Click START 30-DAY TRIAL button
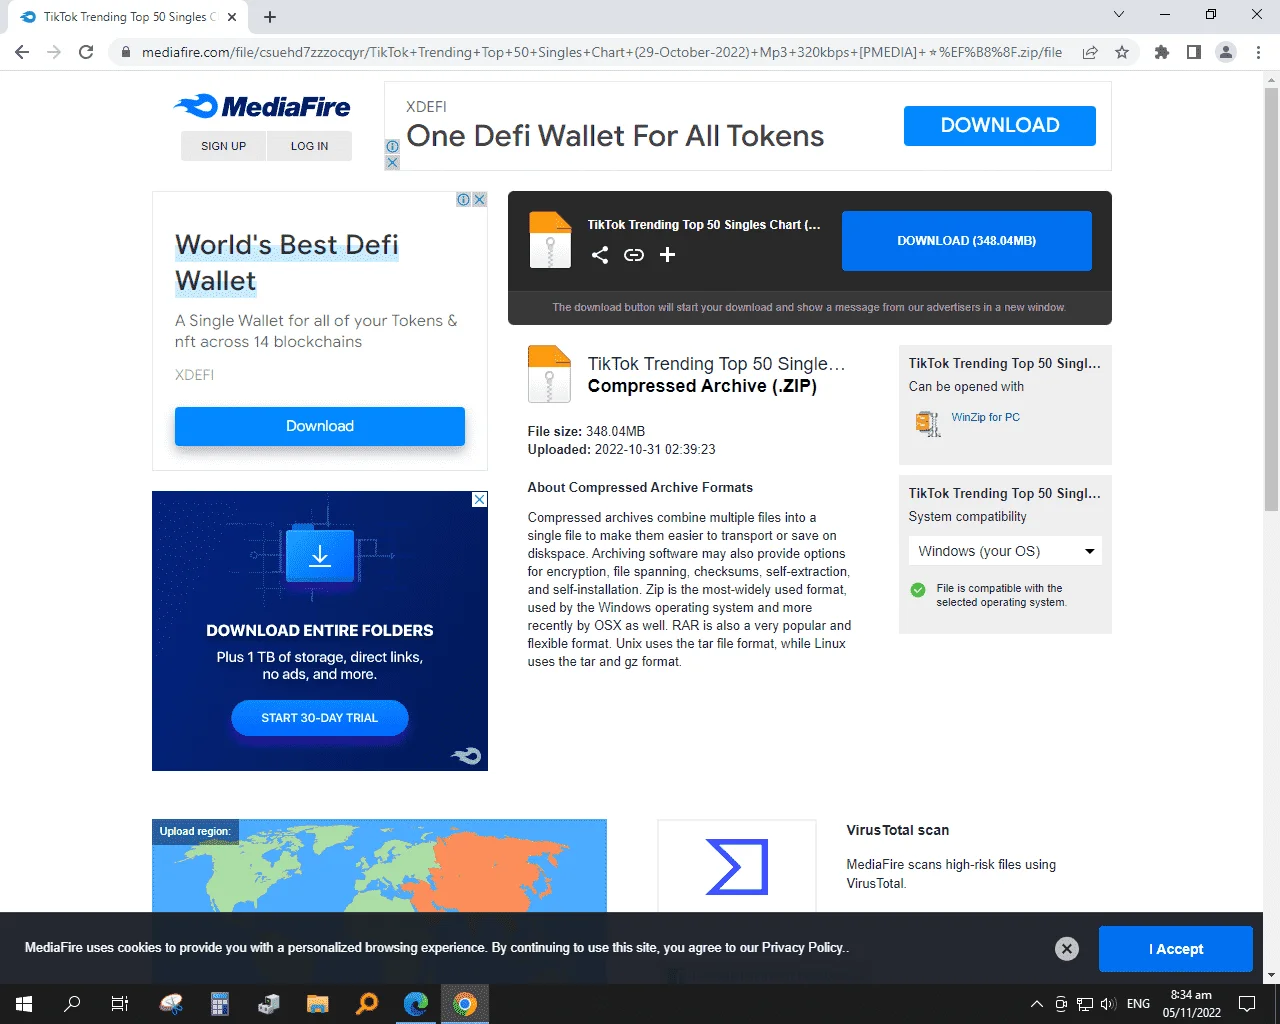This screenshot has height=1024, width=1280. (320, 718)
